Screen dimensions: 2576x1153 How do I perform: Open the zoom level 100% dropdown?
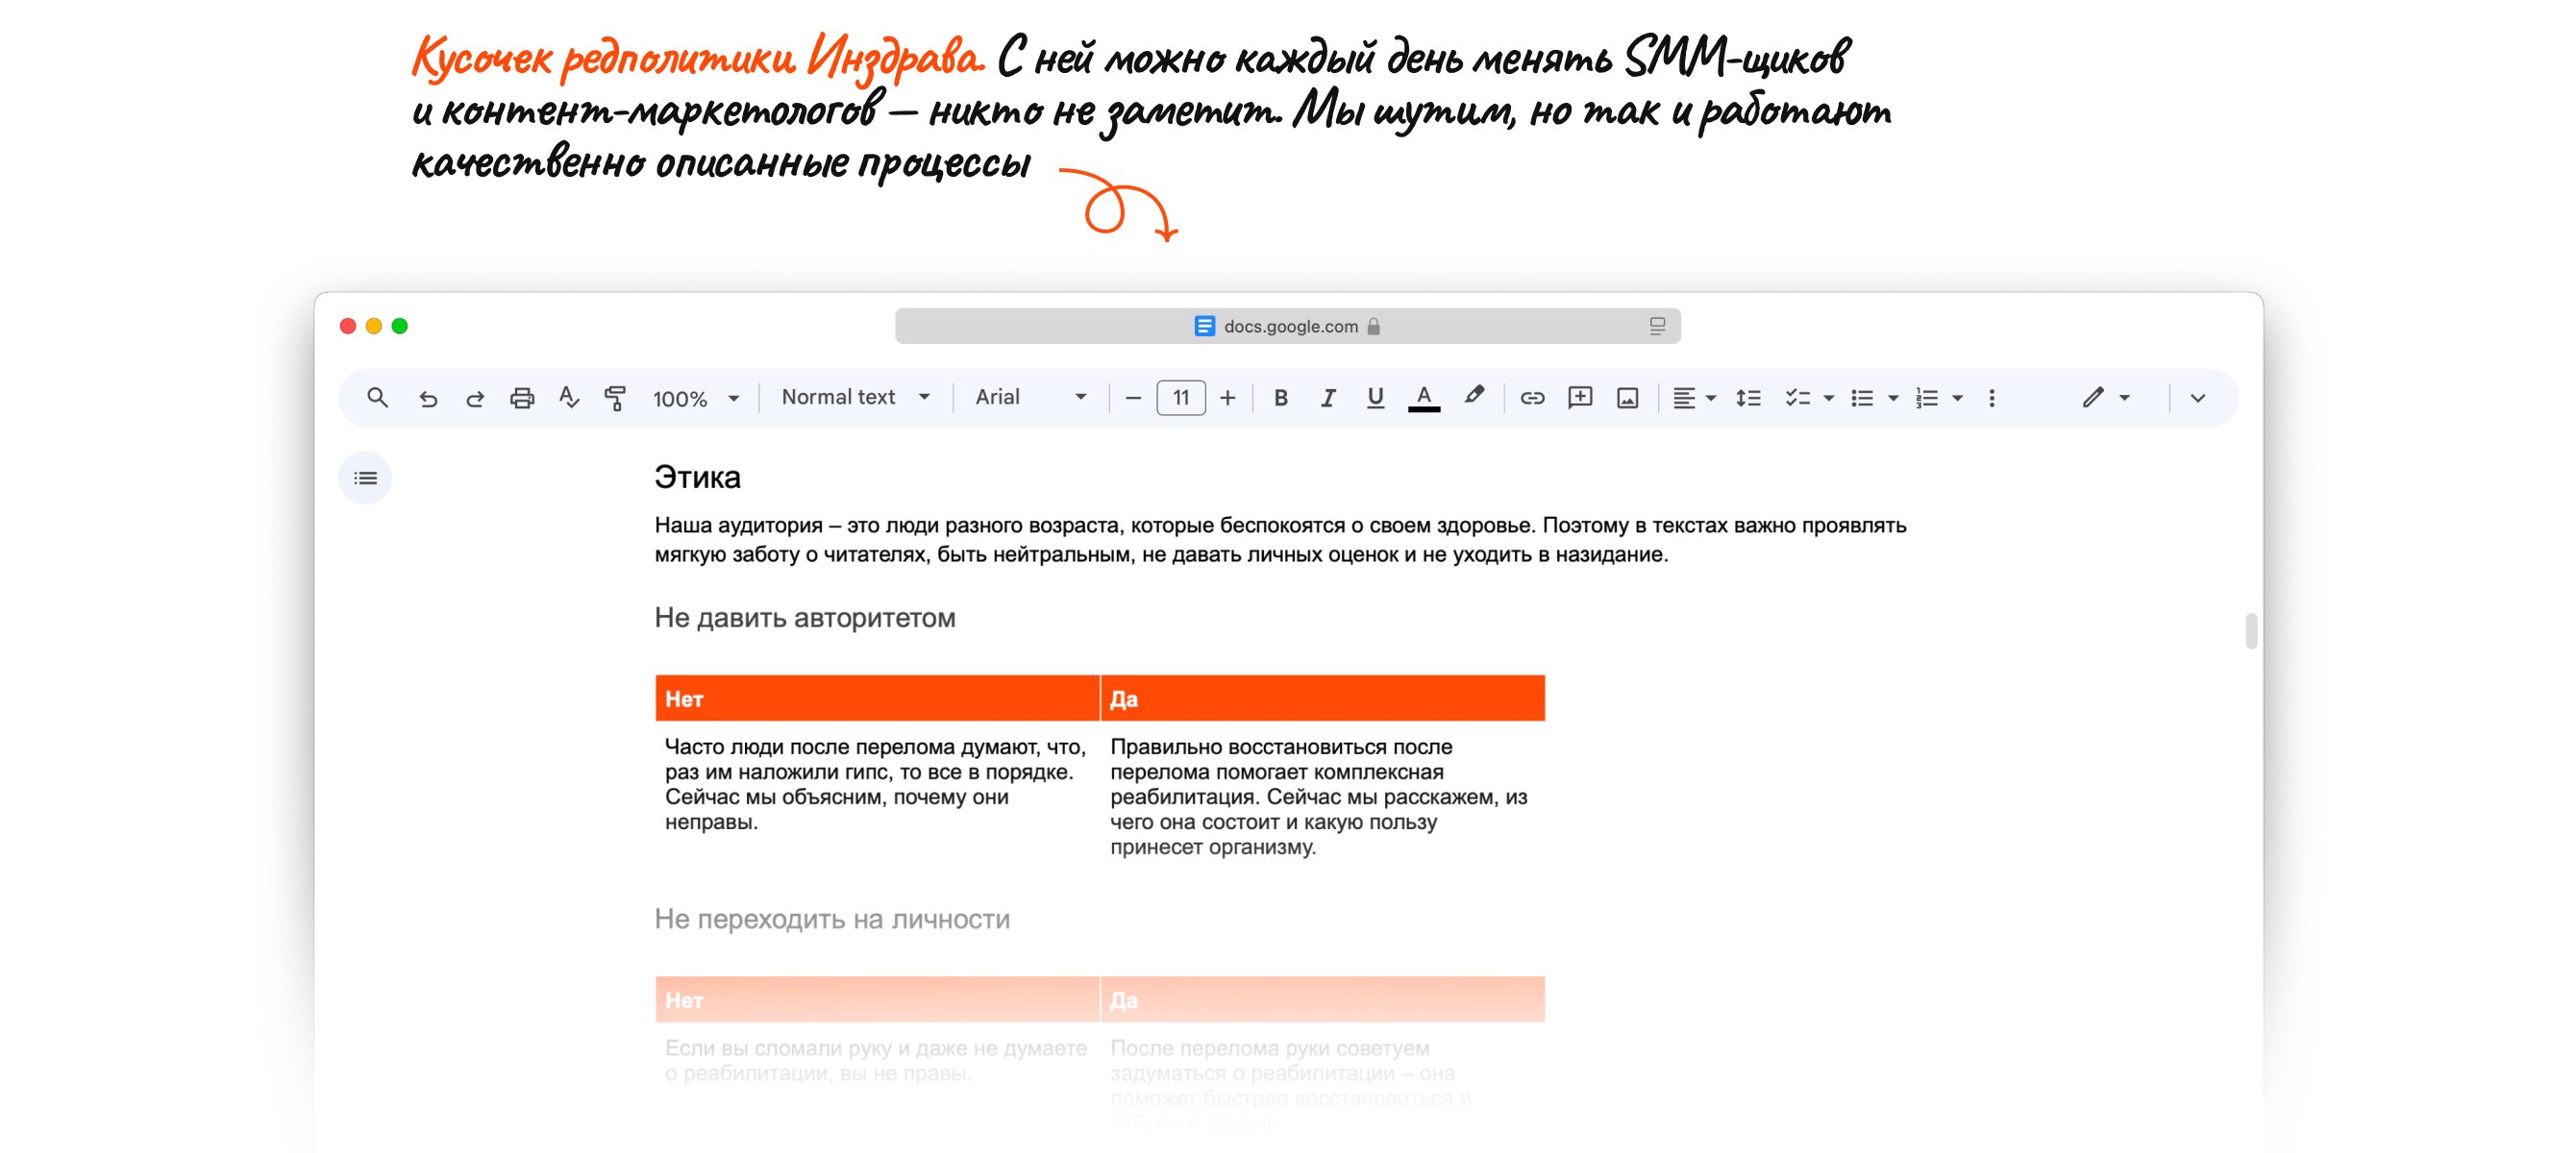pyautogui.click(x=696, y=399)
